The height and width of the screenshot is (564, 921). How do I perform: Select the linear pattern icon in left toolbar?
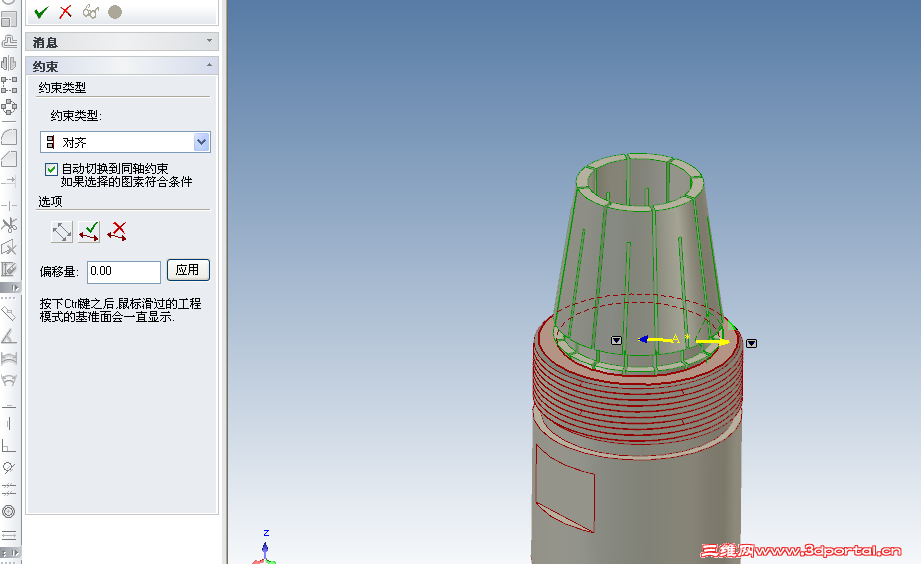tap(9, 85)
